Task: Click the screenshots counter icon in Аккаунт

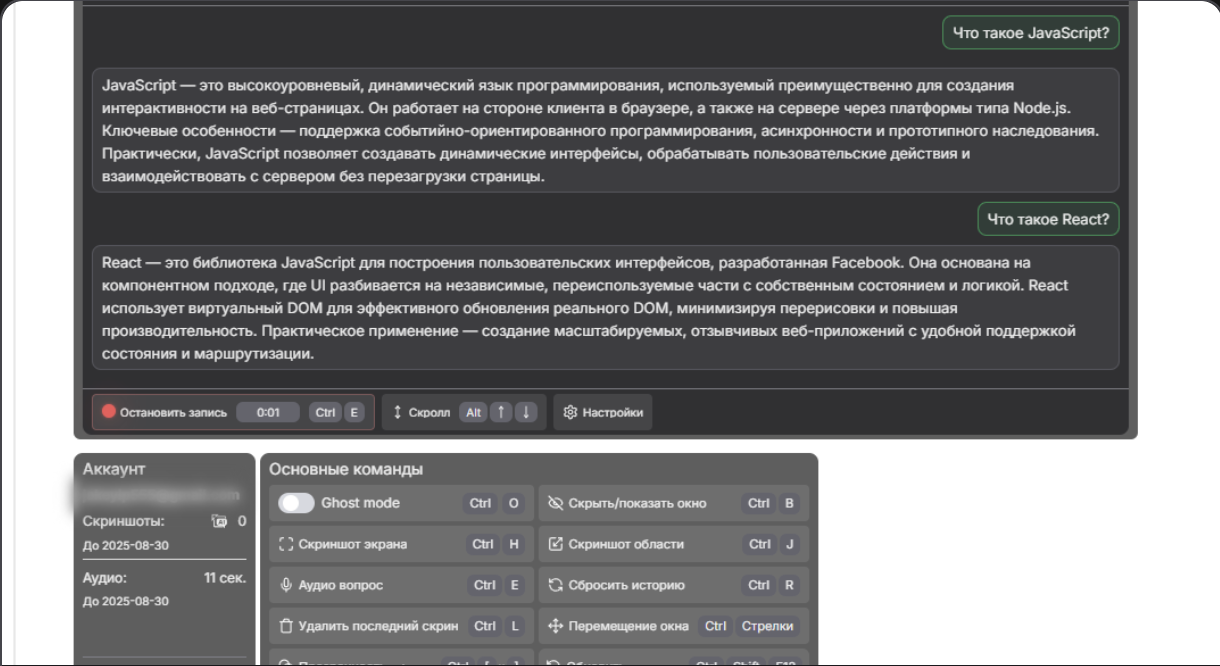Action: 220,521
